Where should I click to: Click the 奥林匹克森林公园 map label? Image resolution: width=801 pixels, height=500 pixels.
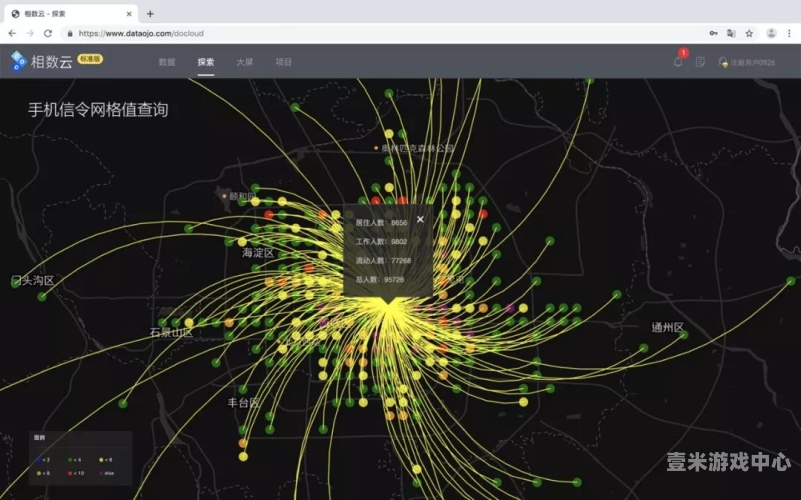pyautogui.click(x=417, y=148)
